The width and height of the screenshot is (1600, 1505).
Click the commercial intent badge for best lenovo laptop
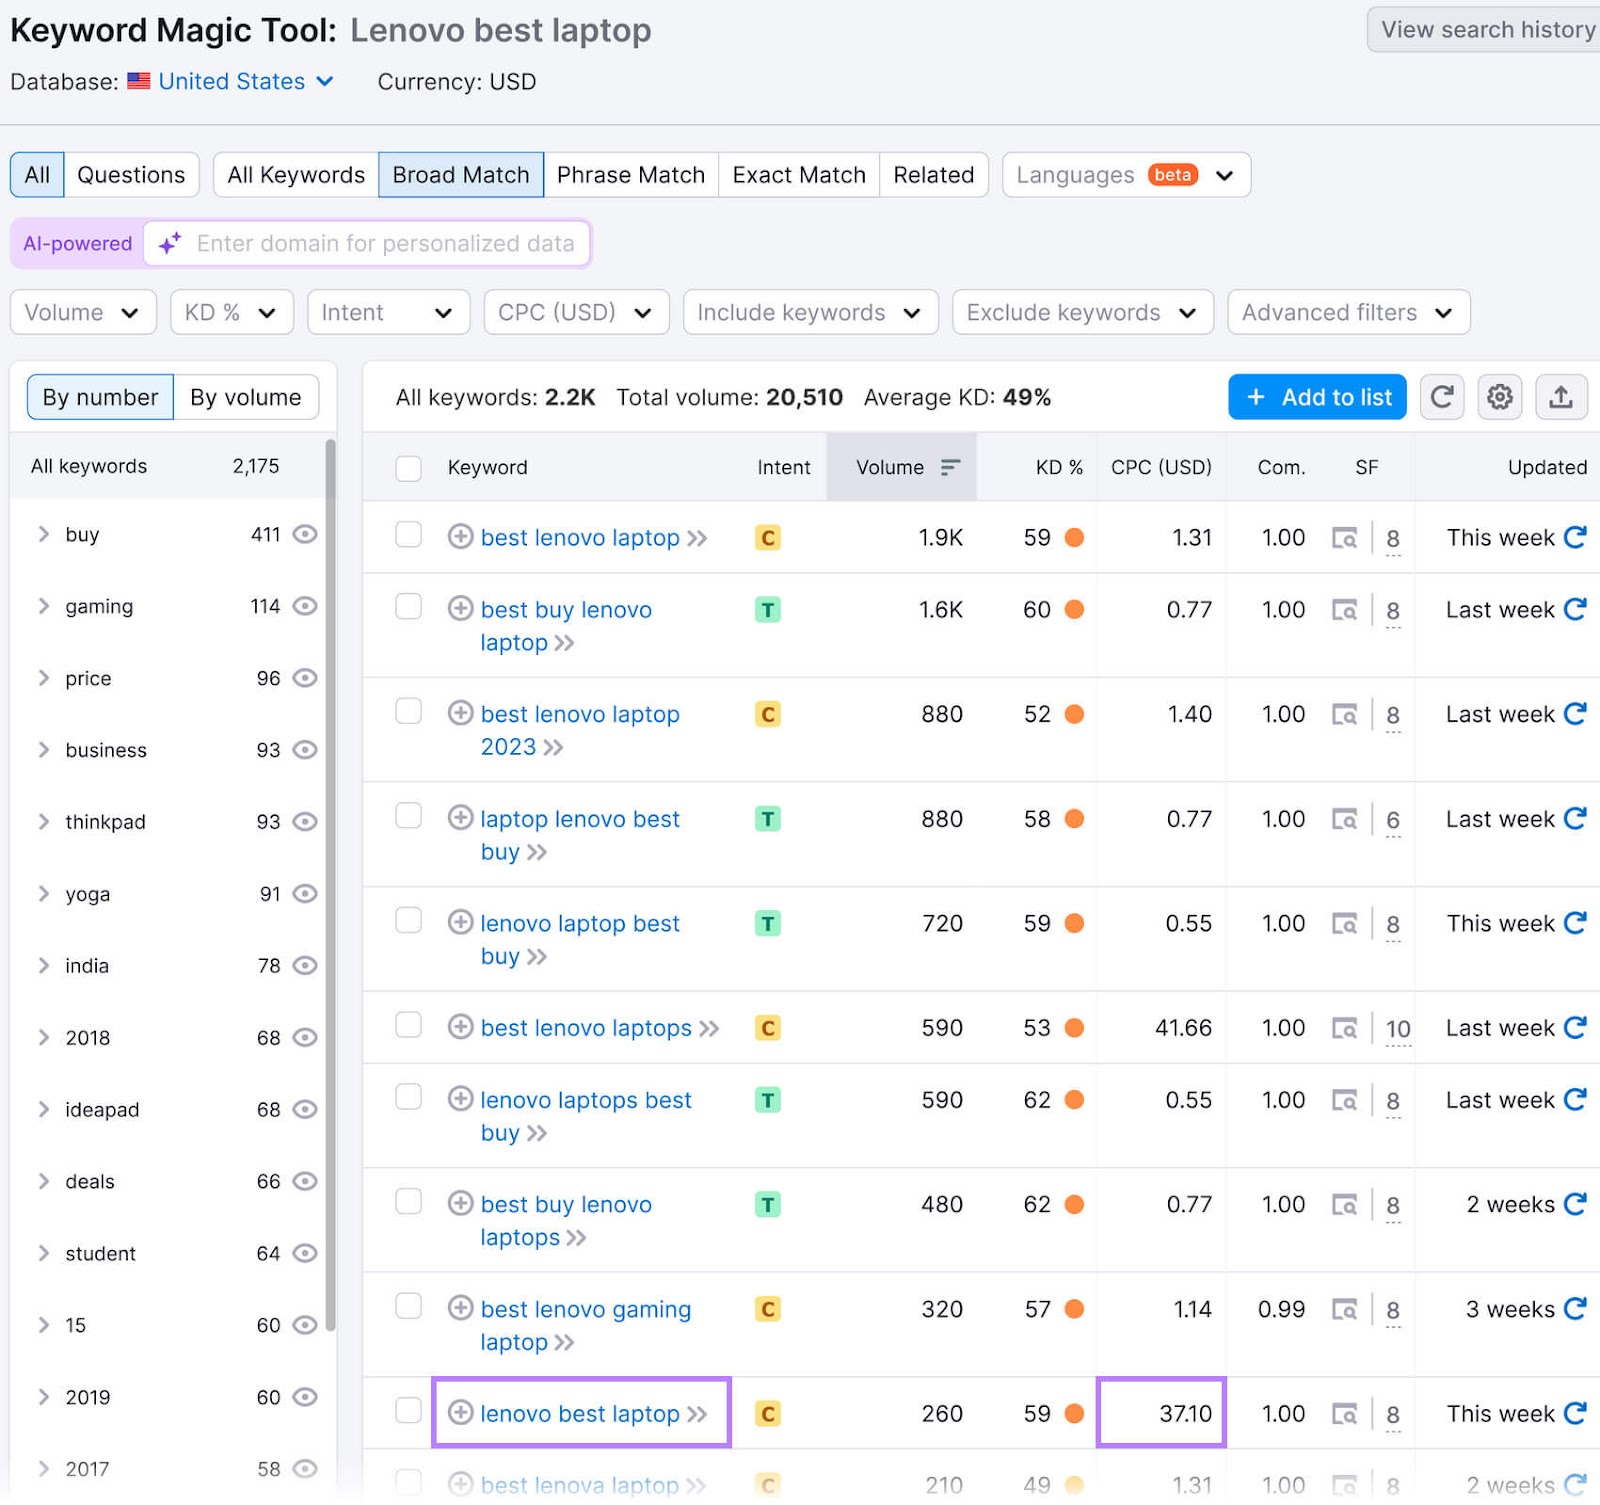pyautogui.click(x=766, y=537)
